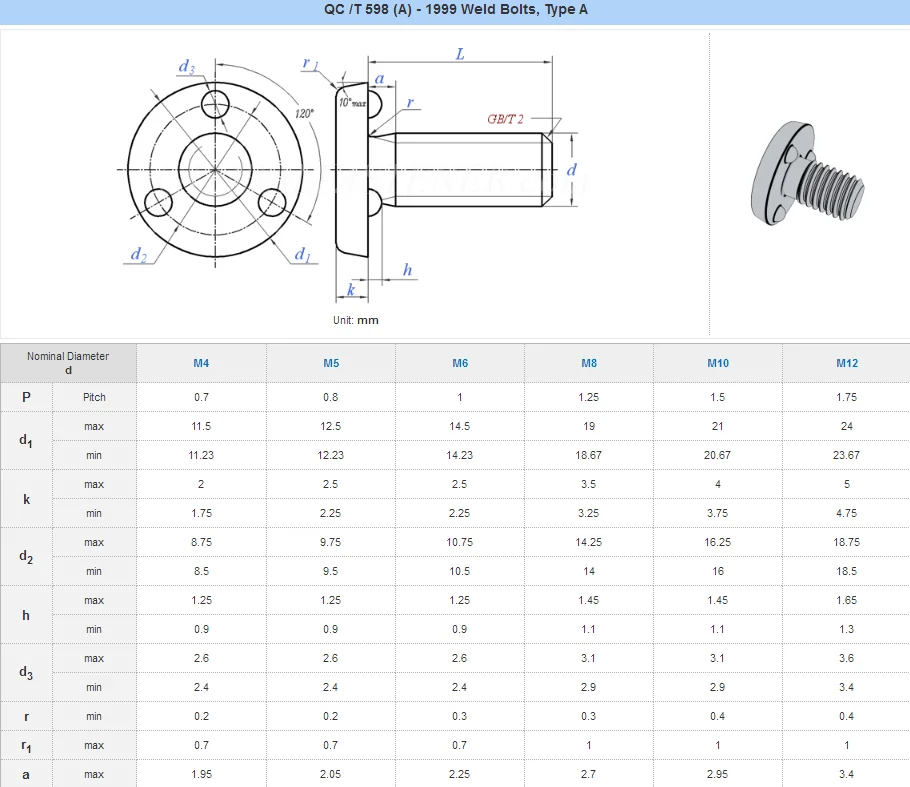Click the M4 column header link
Viewport: 910px width, 787px height.
(x=201, y=363)
